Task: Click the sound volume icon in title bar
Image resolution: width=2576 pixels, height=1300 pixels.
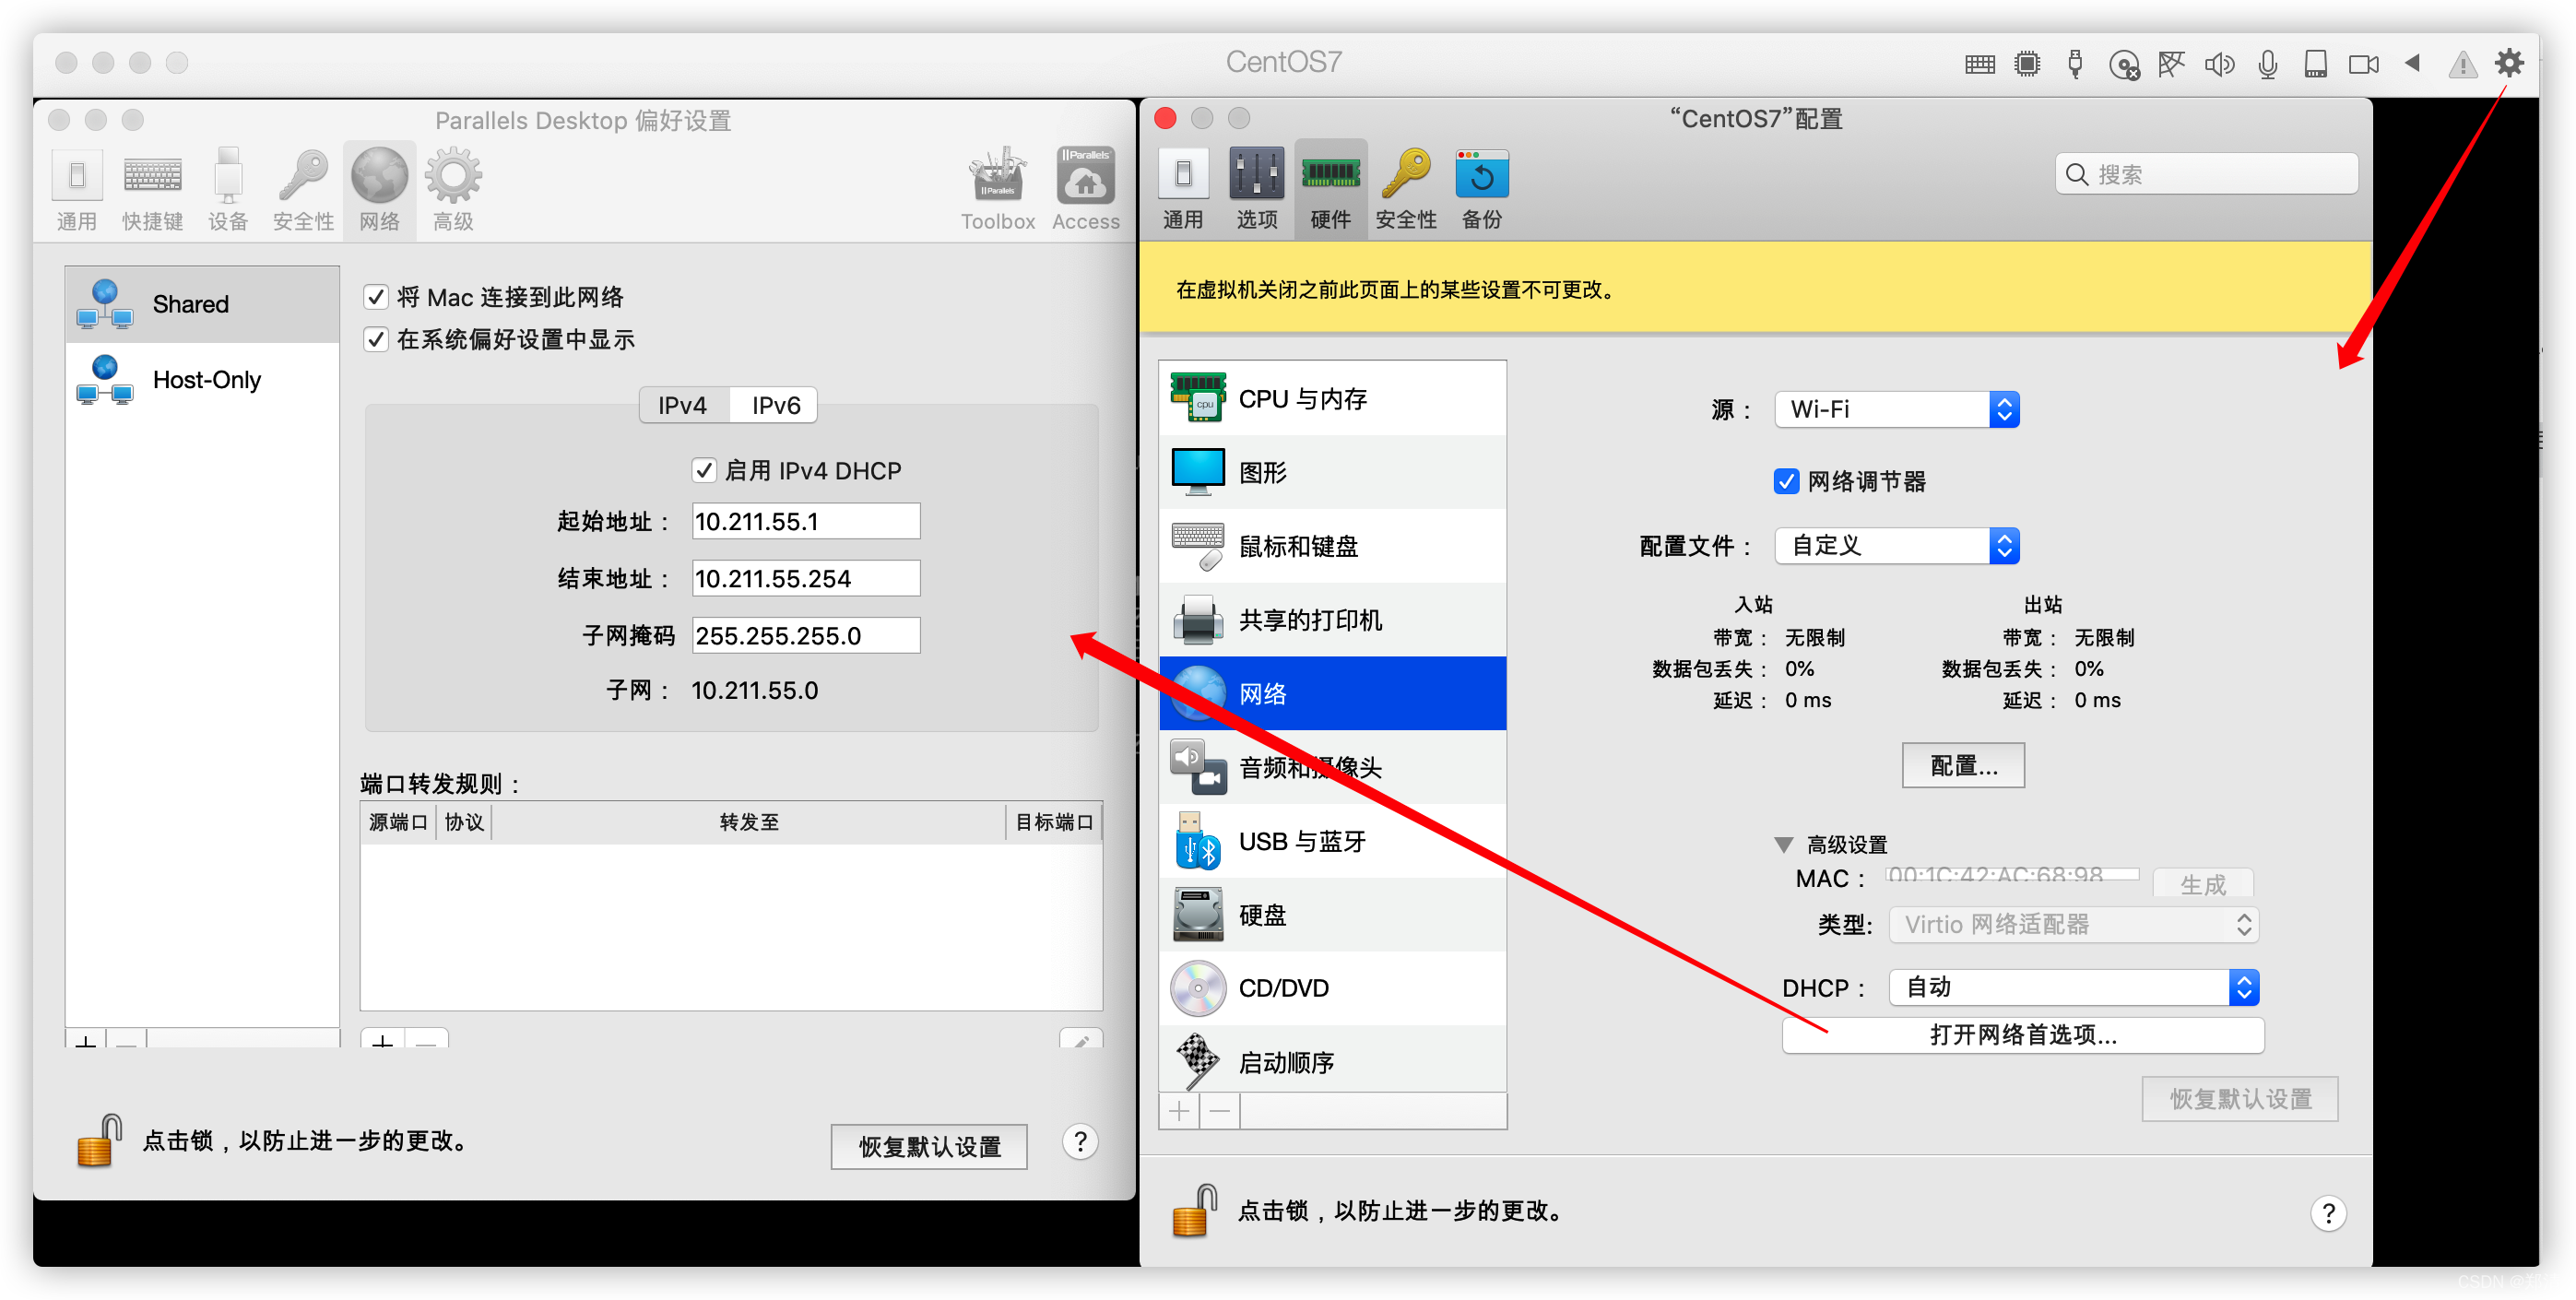Action: coord(2219,65)
